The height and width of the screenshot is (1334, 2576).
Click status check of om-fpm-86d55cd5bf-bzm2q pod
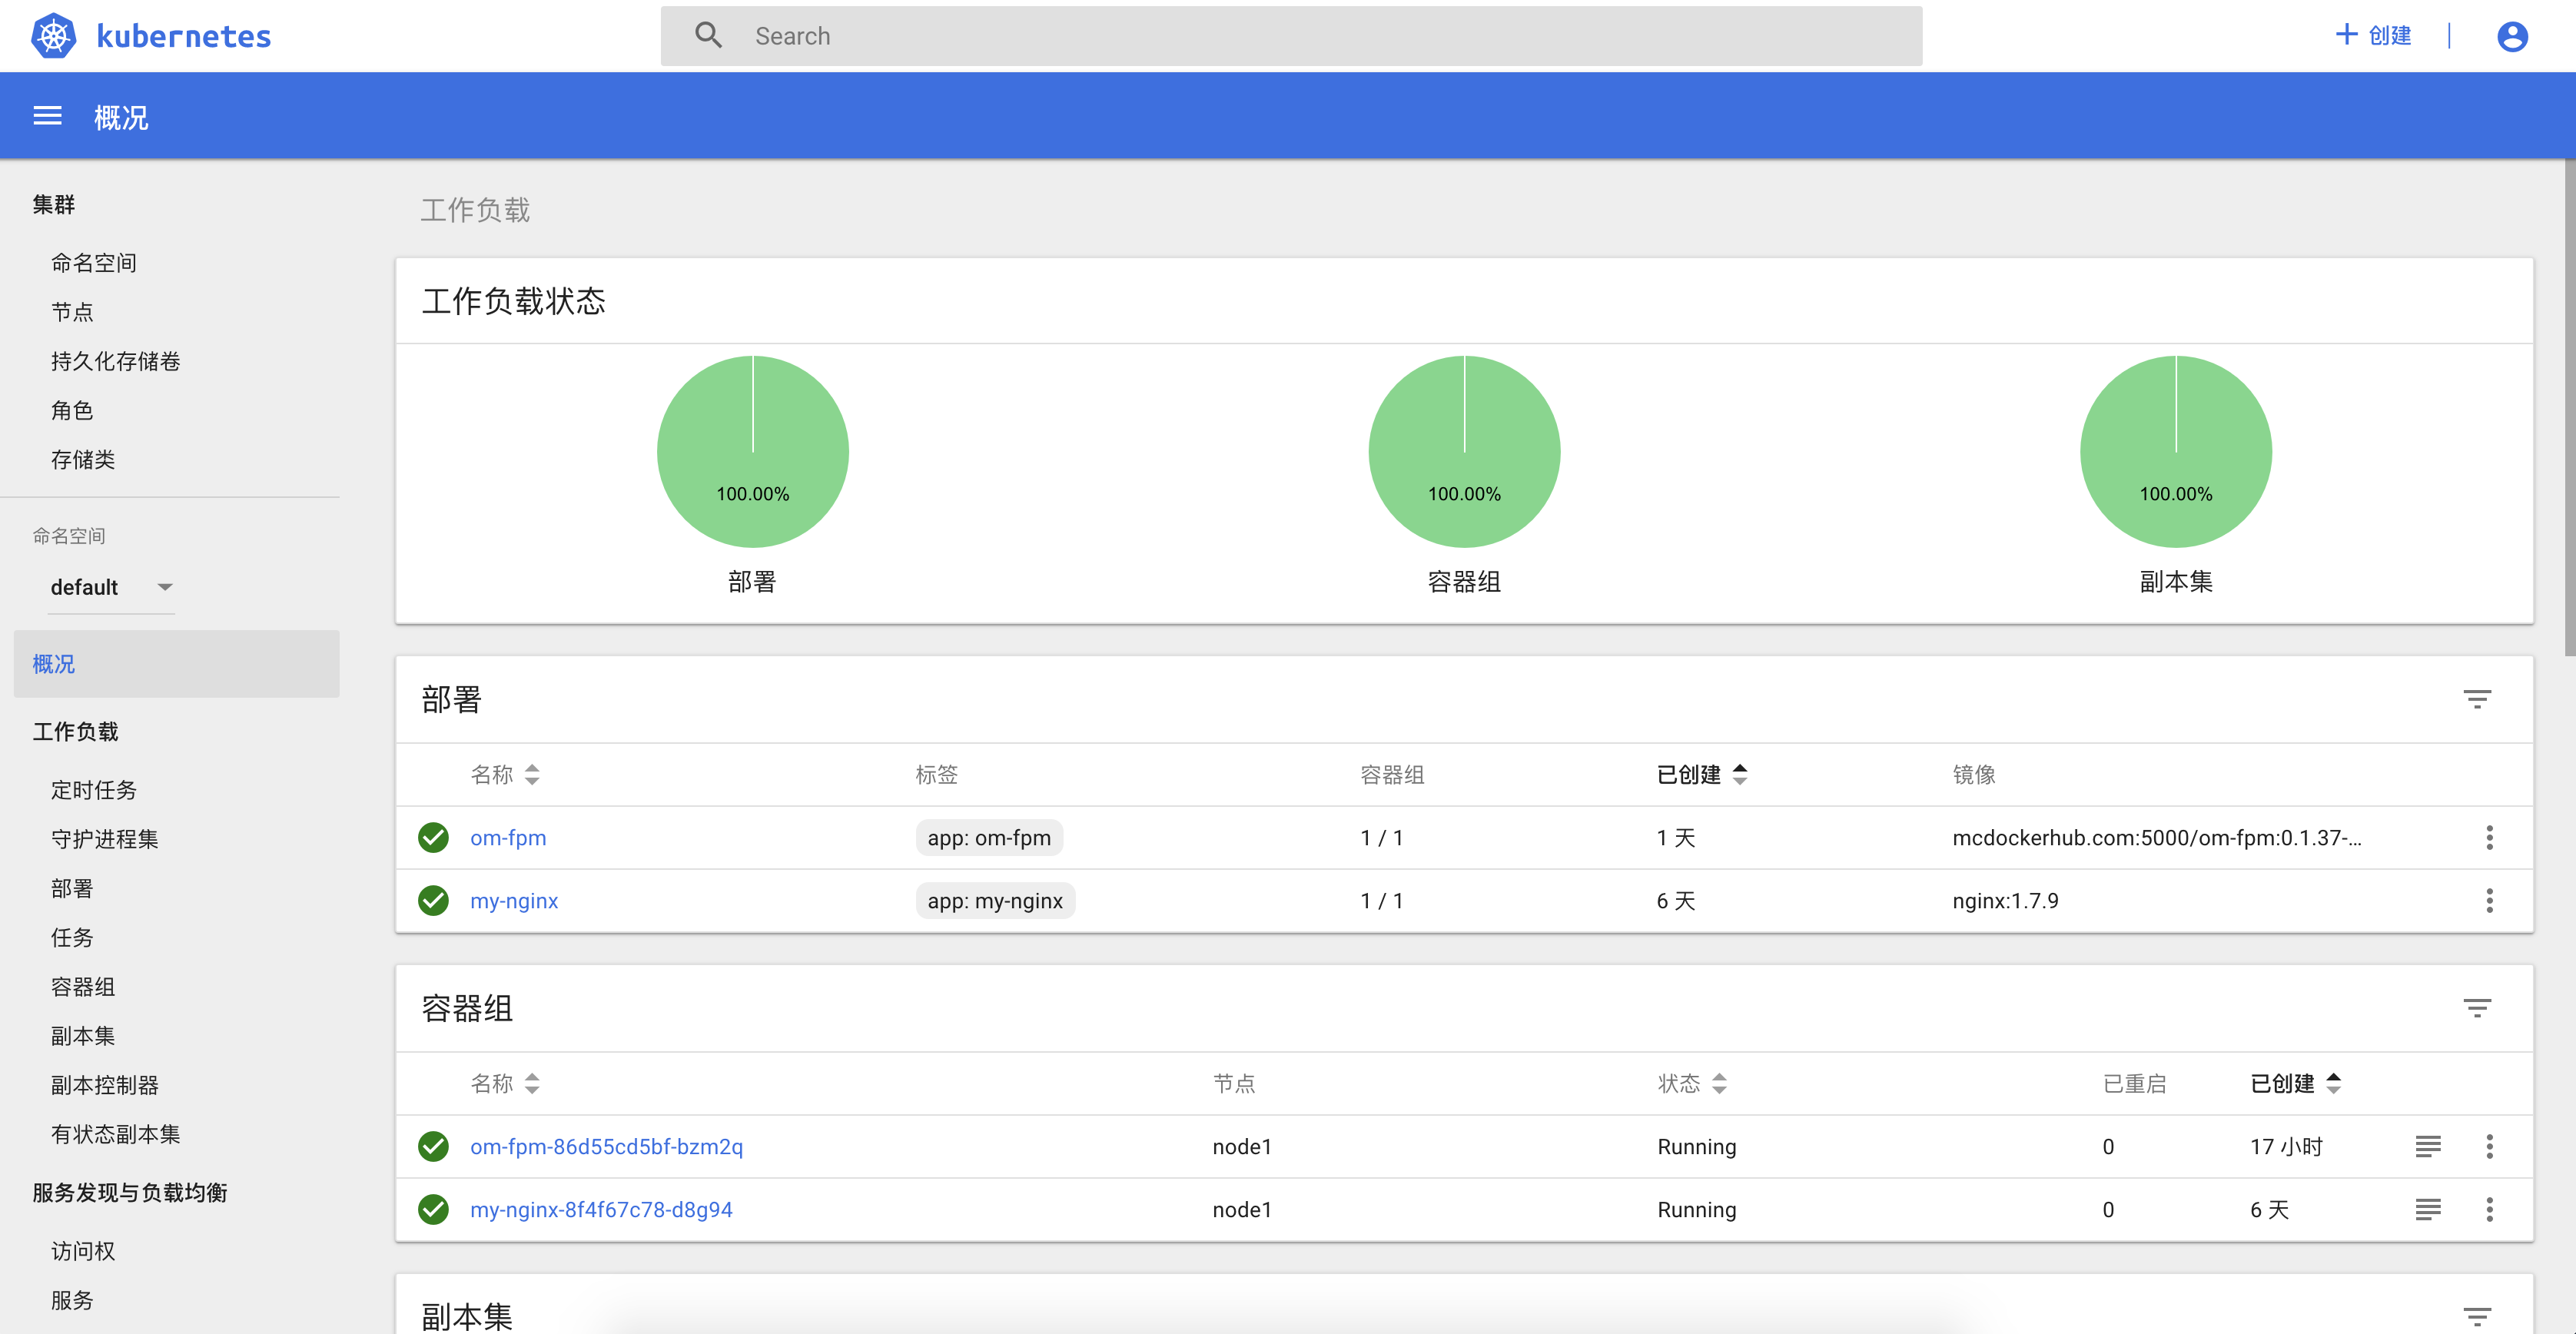coord(433,1146)
